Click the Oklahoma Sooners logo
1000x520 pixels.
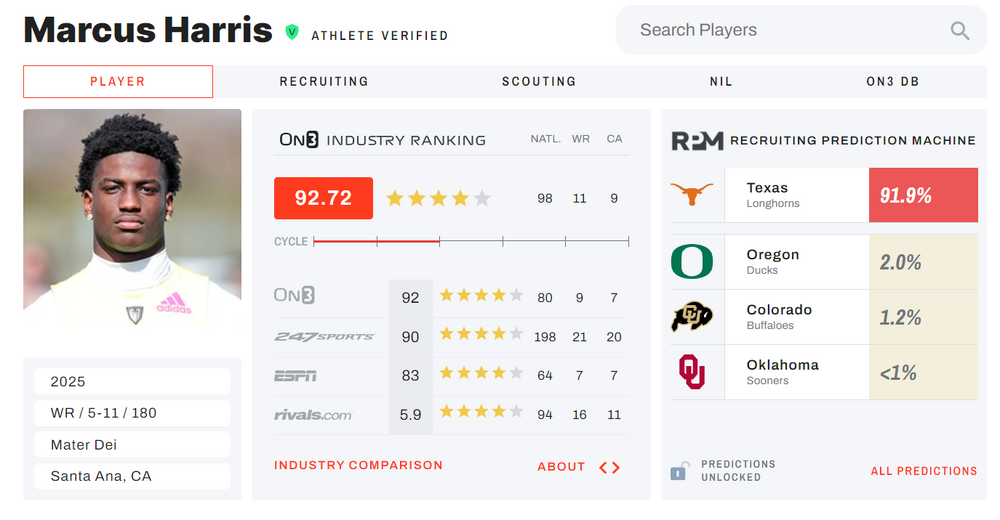692,372
